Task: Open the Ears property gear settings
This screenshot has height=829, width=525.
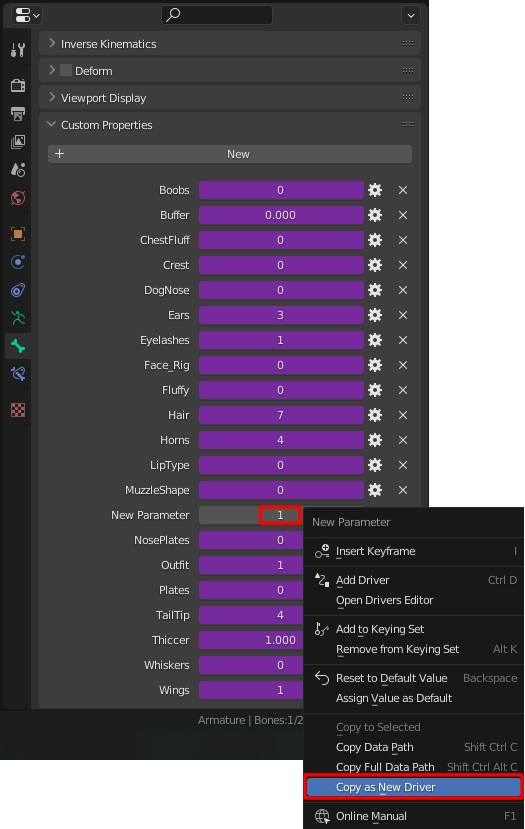Action: coord(375,315)
